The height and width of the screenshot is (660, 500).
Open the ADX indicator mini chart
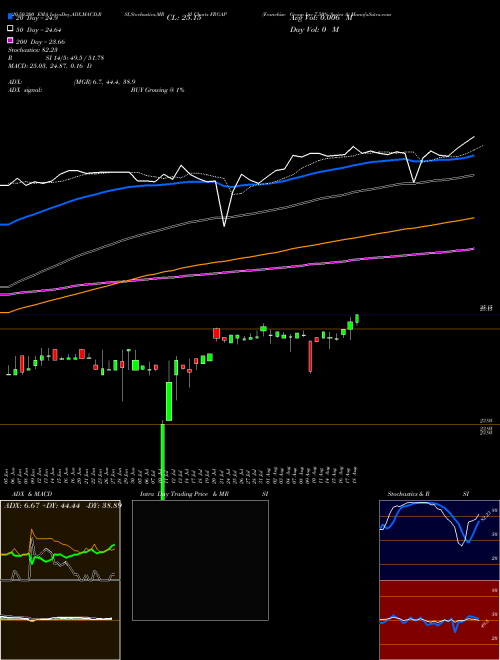(60, 540)
